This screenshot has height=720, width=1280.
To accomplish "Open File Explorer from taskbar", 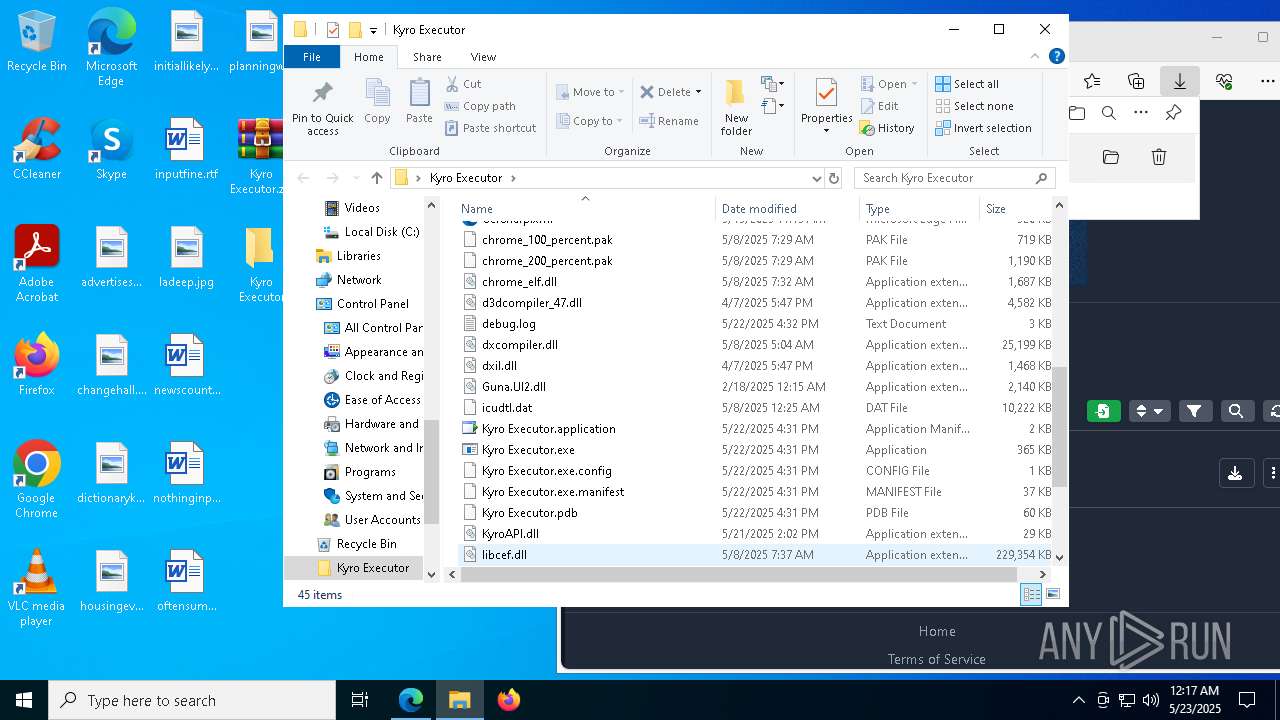I will (460, 700).
